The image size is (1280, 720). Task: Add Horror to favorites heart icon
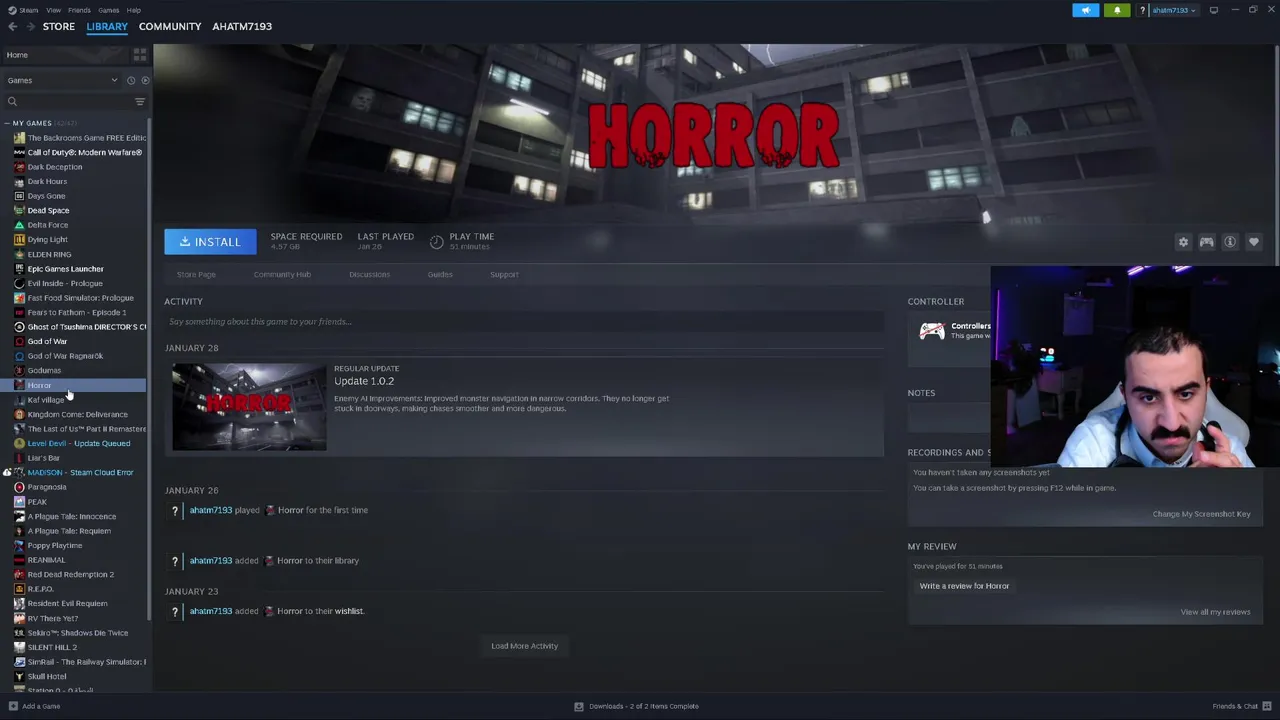click(1254, 242)
